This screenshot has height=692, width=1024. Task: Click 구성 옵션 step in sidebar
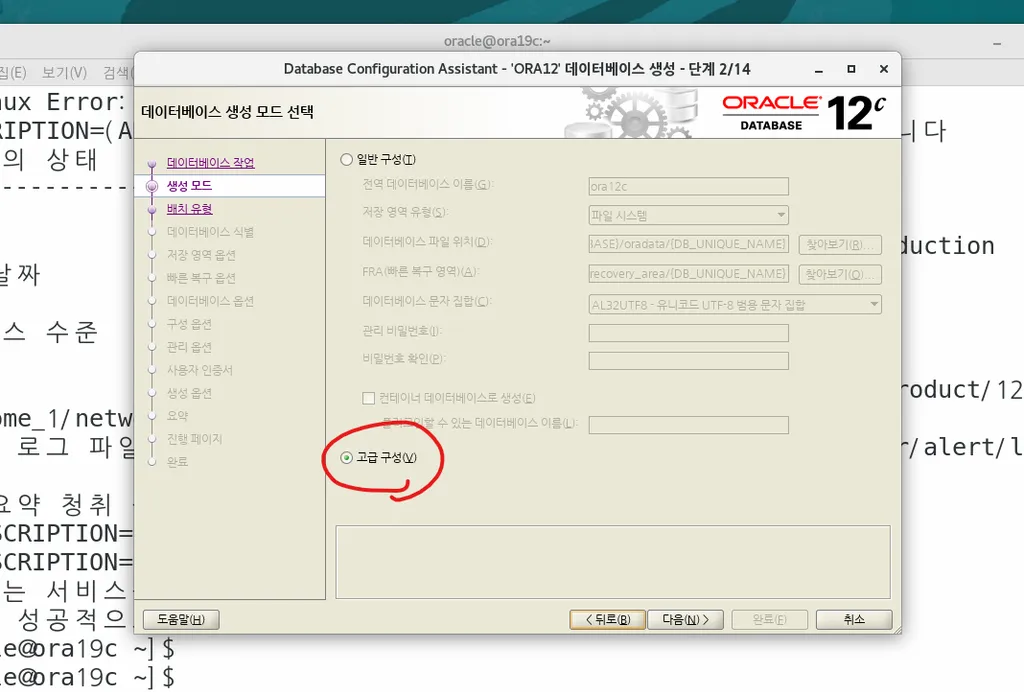point(189,324)
